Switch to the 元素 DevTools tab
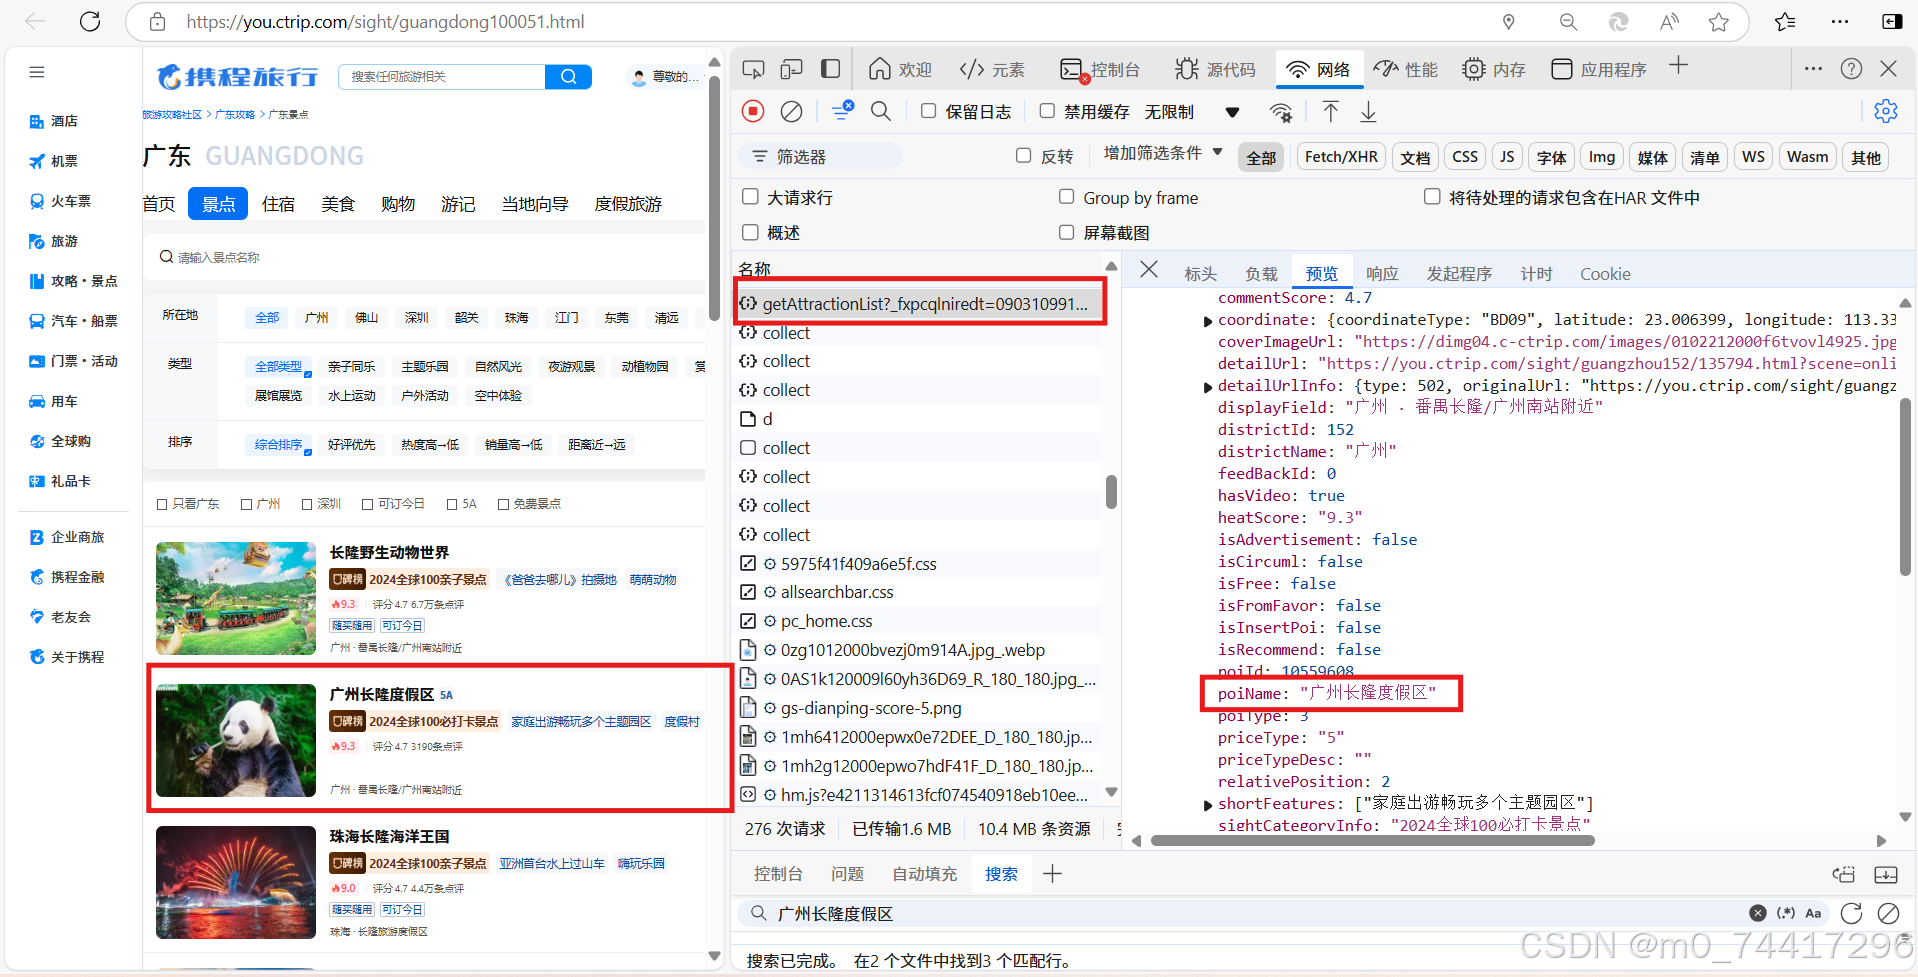This screenshot has height=977, width=1918. point(992,69)
